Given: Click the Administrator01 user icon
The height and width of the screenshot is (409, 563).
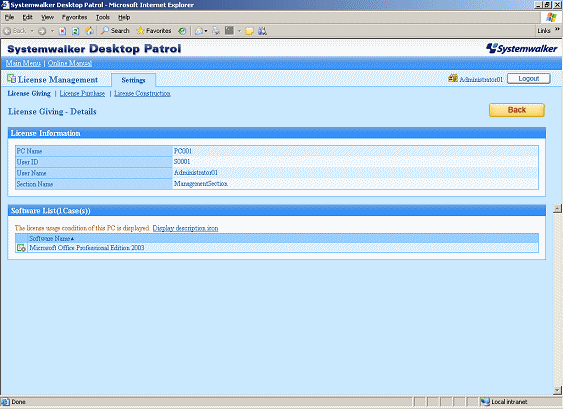Looking at the screenshot, I should pos(453,78).
